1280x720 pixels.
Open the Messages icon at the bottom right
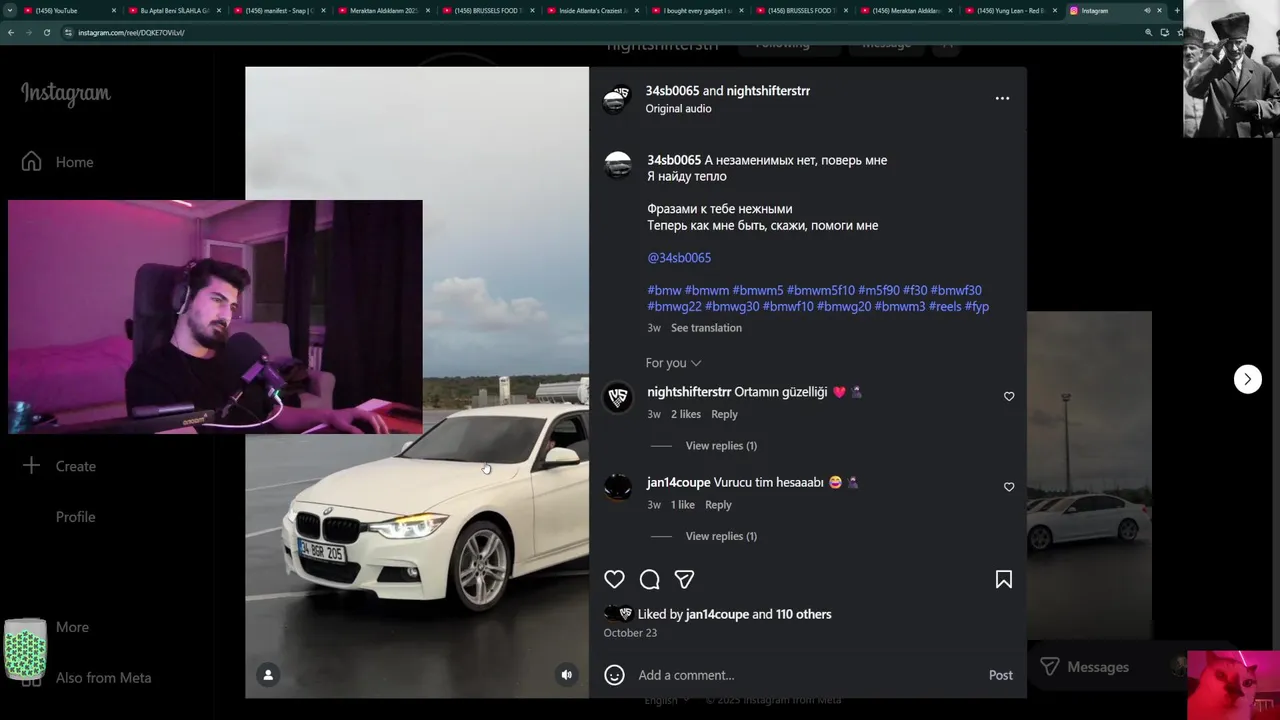1049,667
